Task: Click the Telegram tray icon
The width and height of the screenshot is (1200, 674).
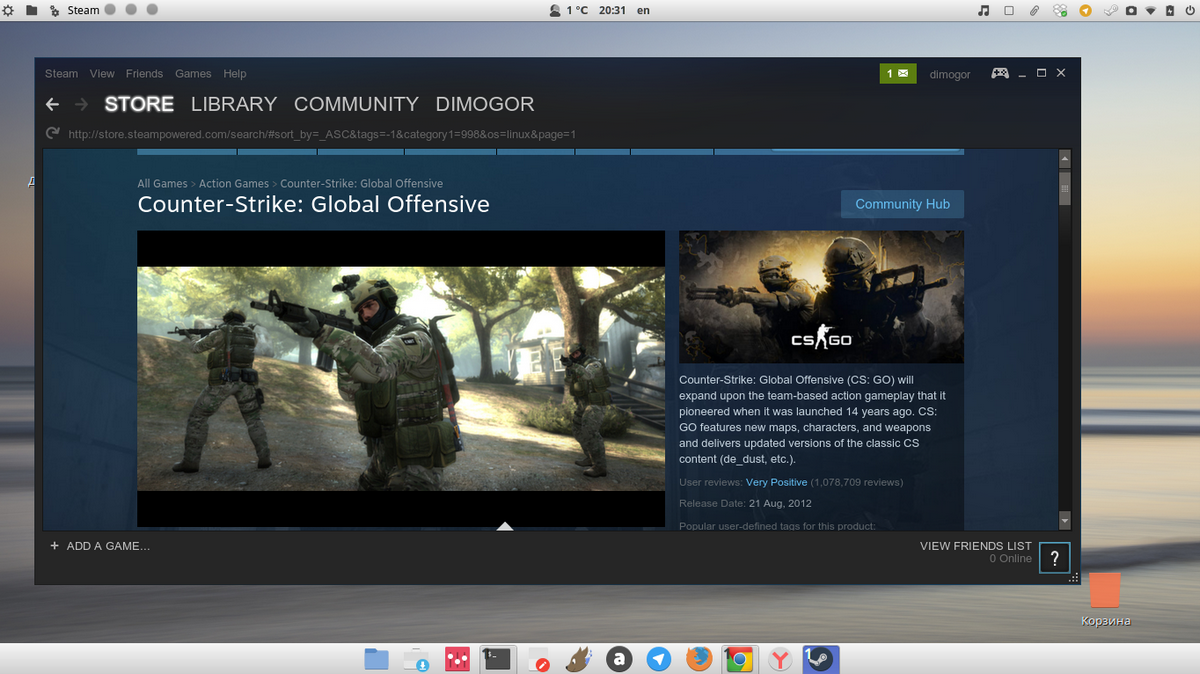Action: click(x=1086, y=10)
